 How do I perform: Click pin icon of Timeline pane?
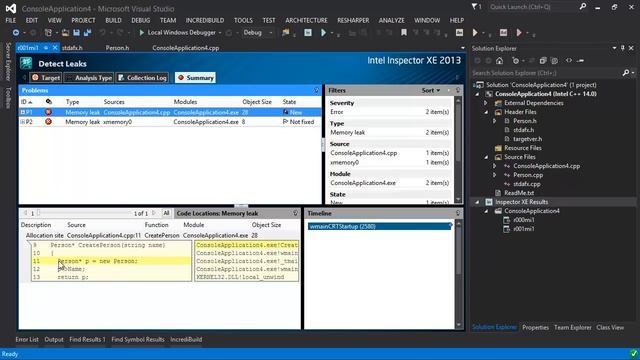click(458, 213)
